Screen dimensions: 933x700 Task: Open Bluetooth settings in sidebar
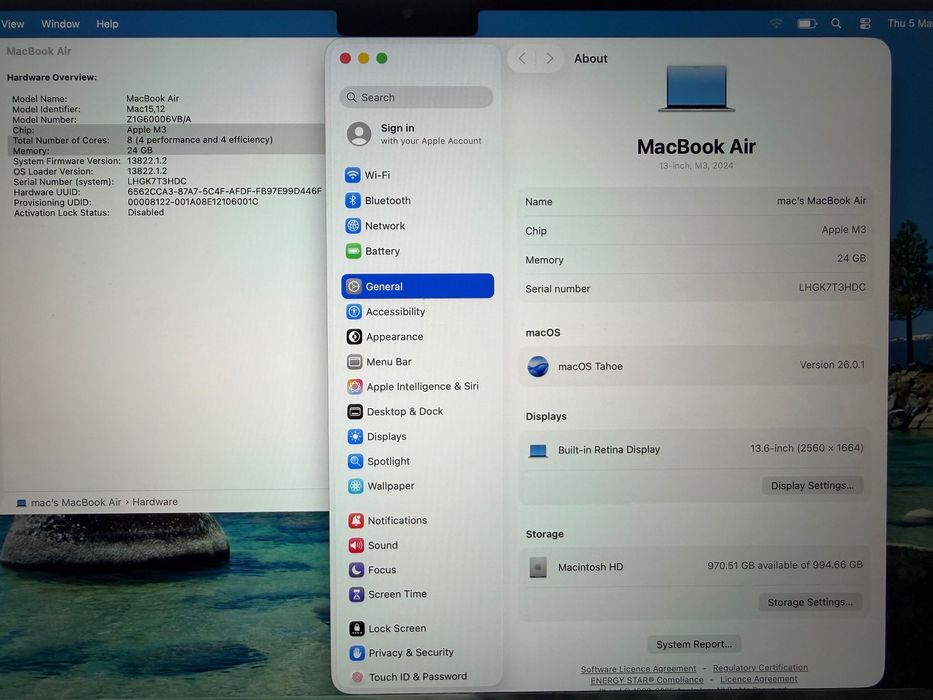417,201
